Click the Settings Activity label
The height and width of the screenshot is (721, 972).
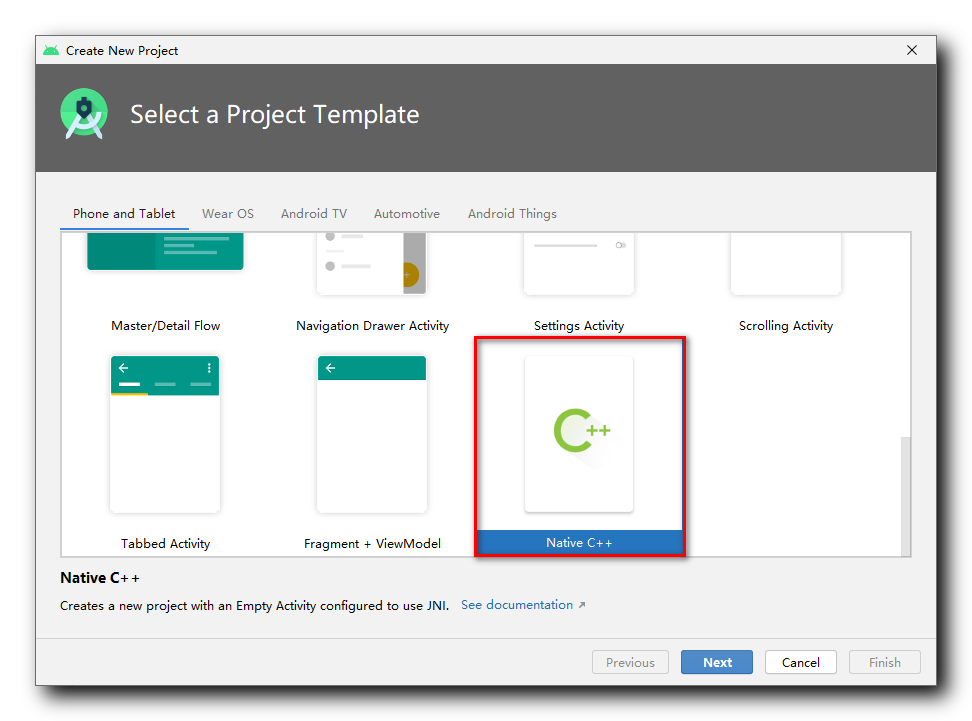click(578, 325)
